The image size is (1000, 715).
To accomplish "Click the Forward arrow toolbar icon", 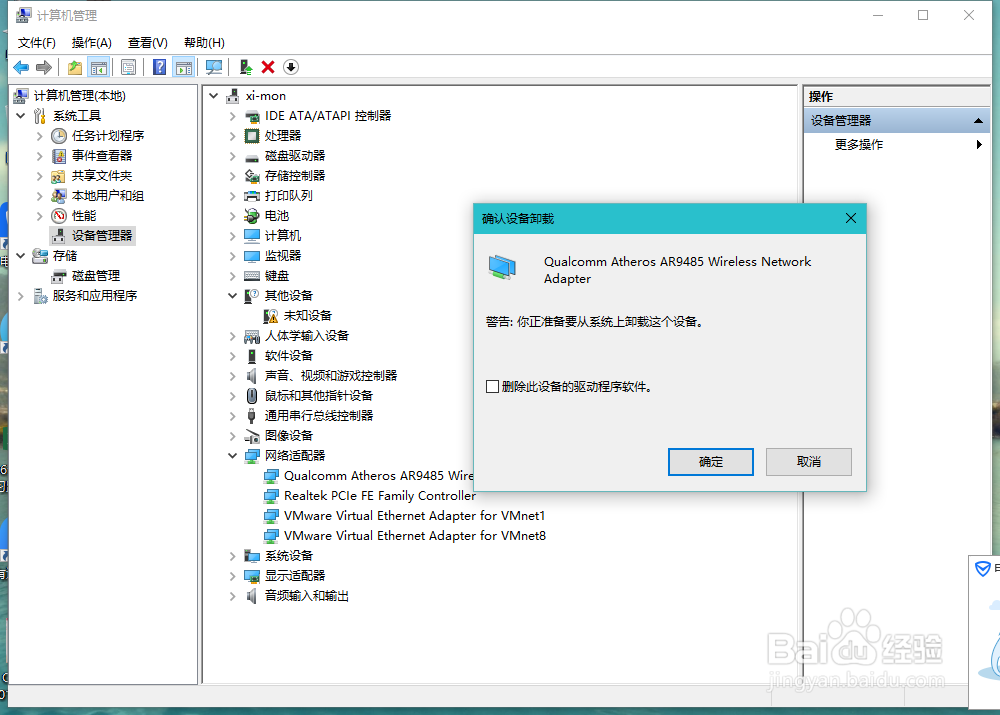I will 44,67.
